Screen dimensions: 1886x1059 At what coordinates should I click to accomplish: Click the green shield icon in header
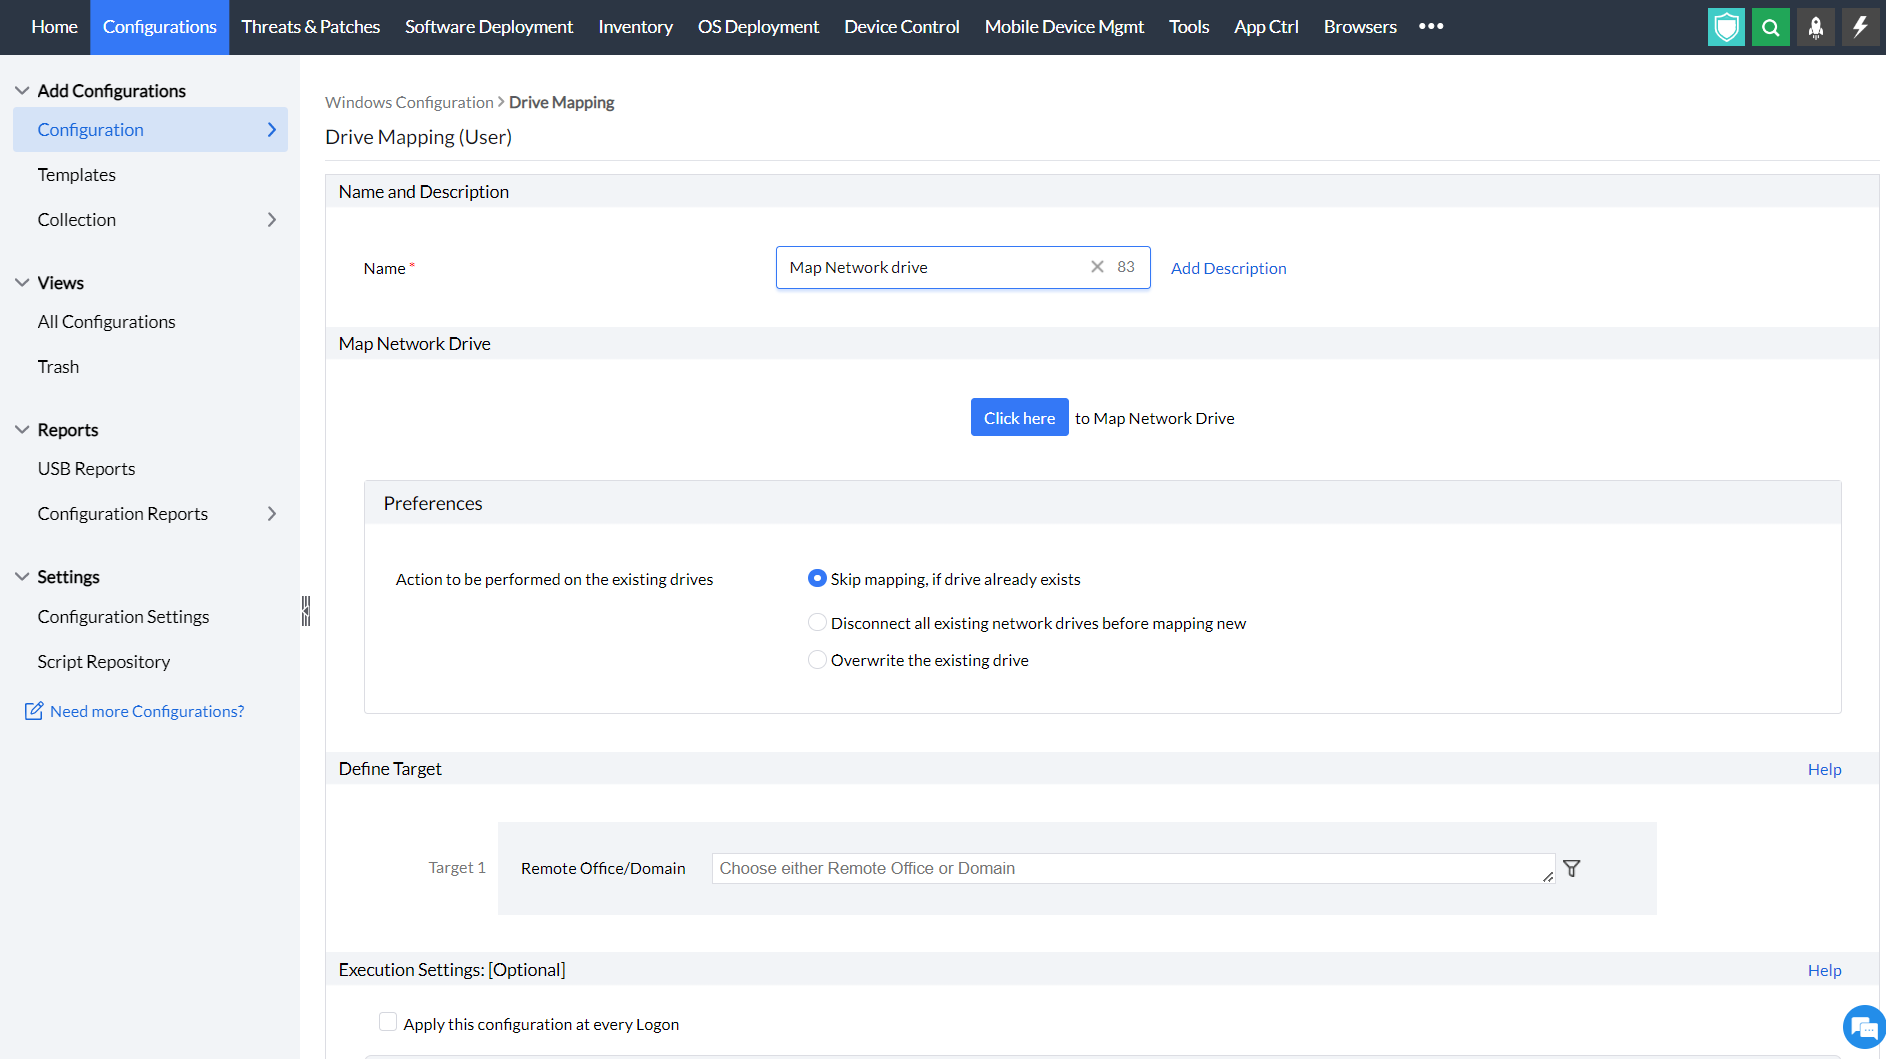[x=1726, y=27]
